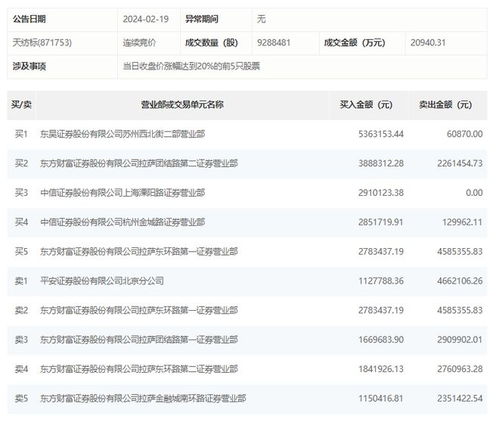Select sell amount 2760963.28
The width and height of the screenshot is (499, 425).
460,369
